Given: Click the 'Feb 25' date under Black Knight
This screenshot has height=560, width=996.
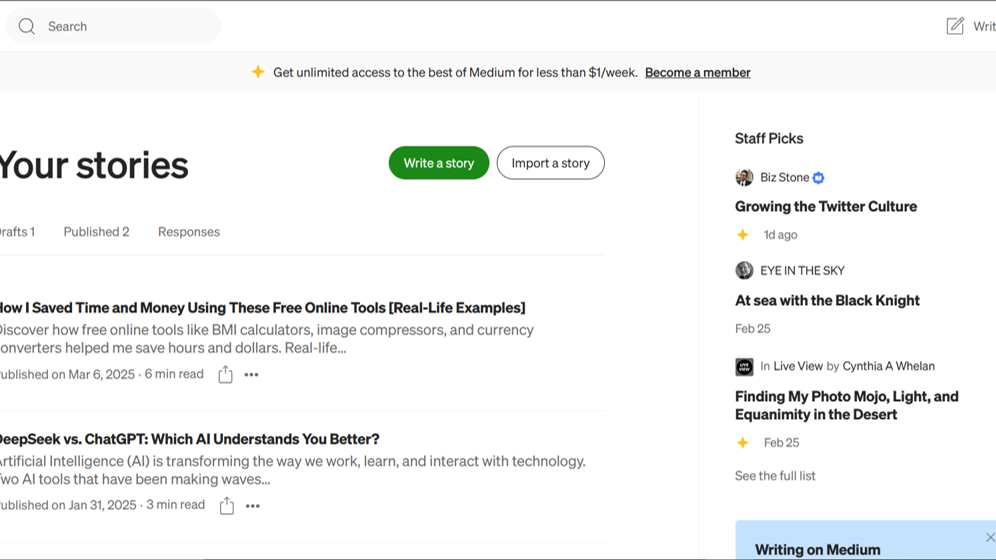Looking at the screenshot, I should (x=753, y=328).
